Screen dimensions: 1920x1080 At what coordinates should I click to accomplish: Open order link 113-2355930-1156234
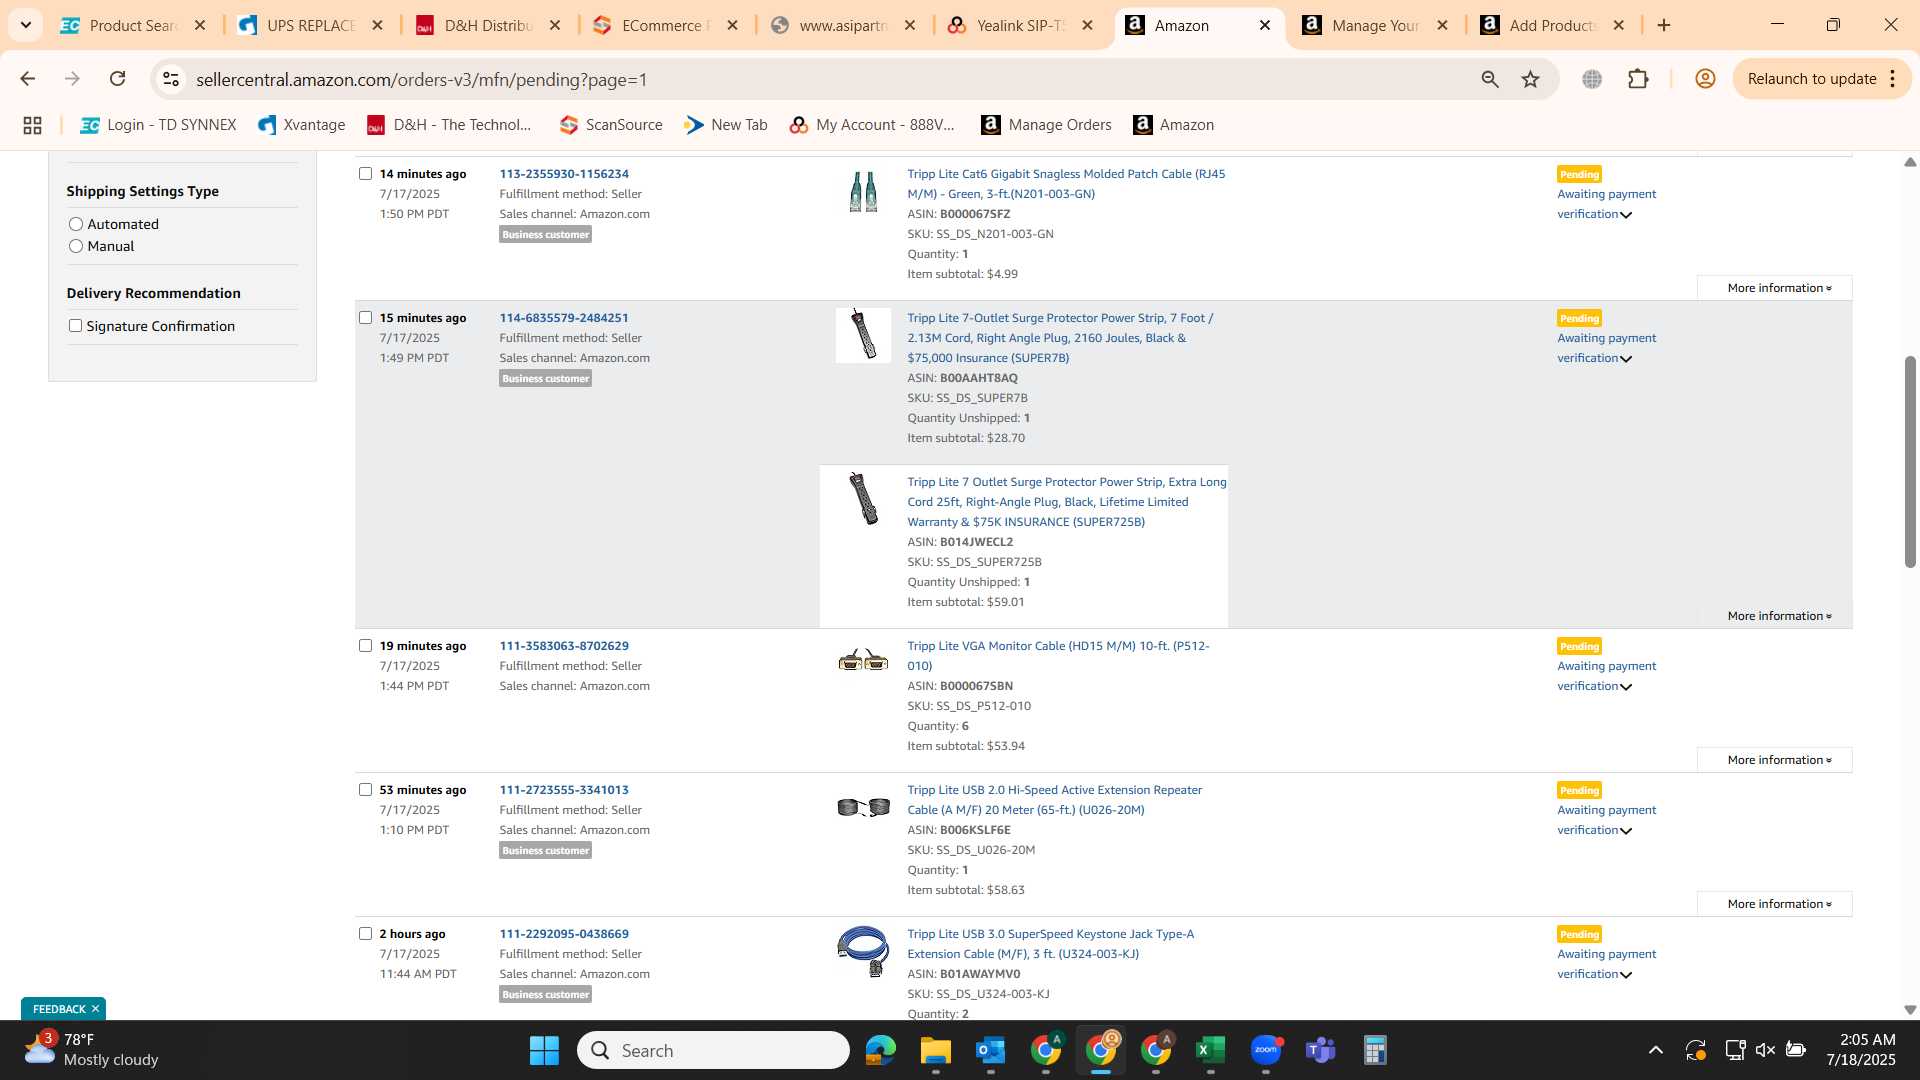coord(564,174)
